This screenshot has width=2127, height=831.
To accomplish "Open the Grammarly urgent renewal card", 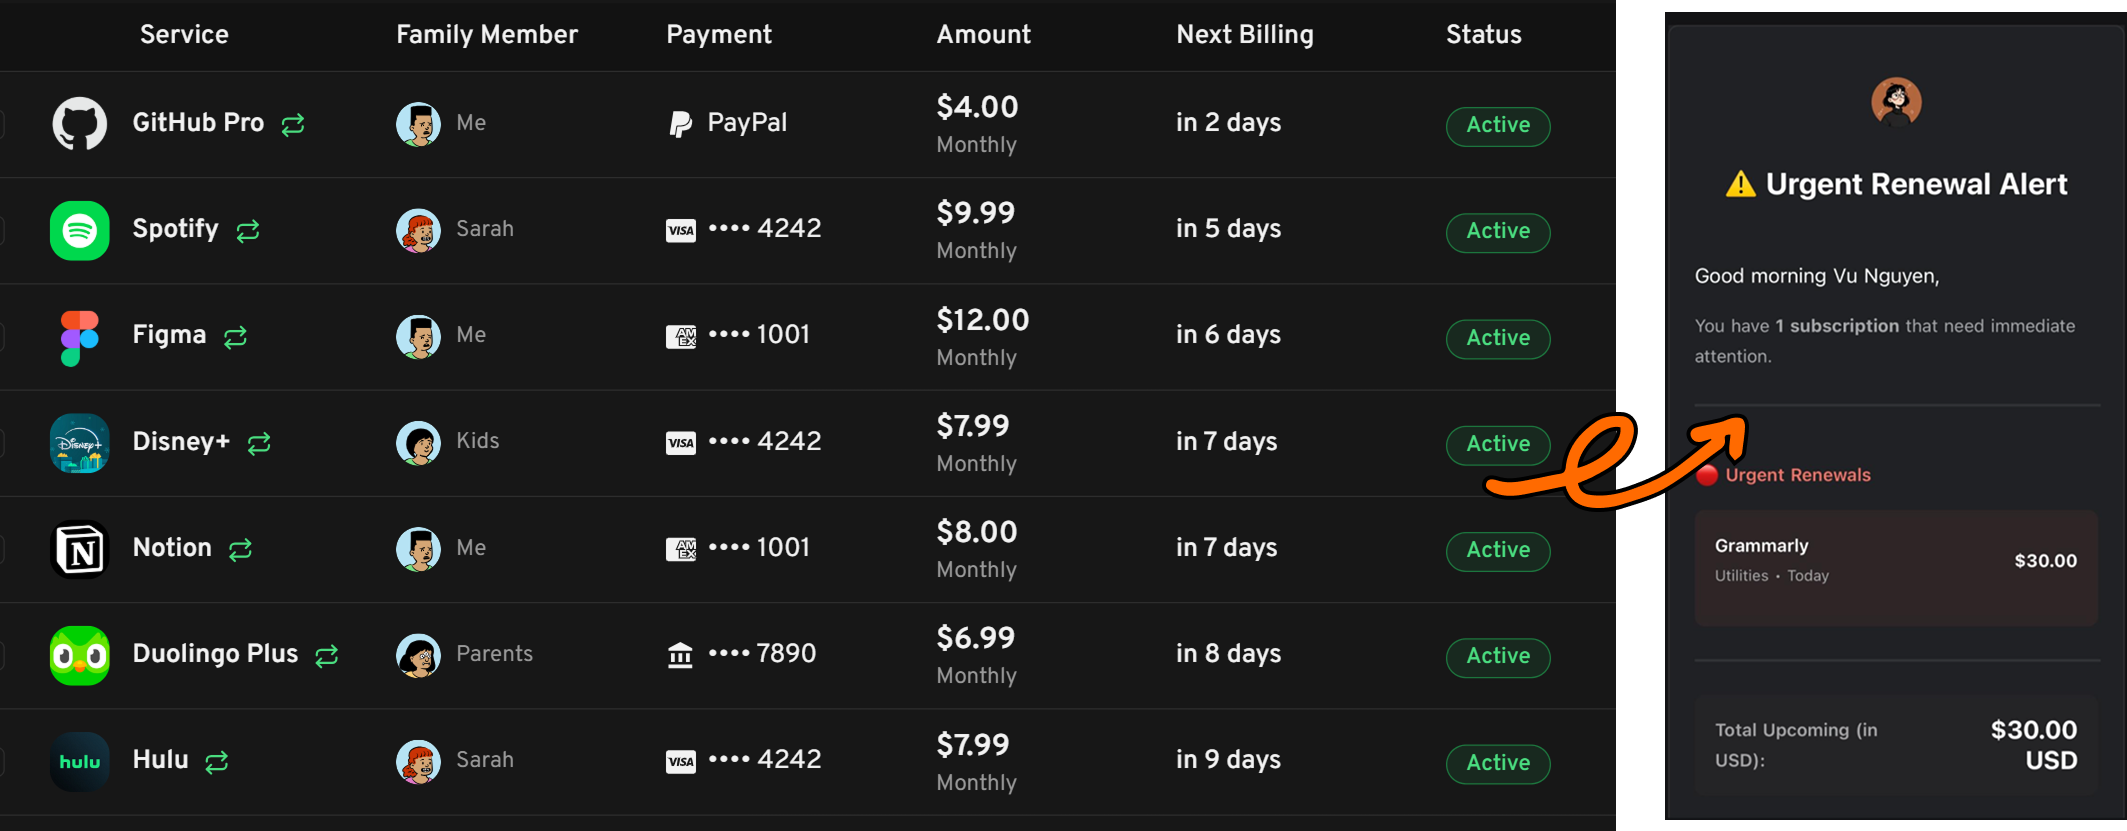I will click(x=1895, y=566).
